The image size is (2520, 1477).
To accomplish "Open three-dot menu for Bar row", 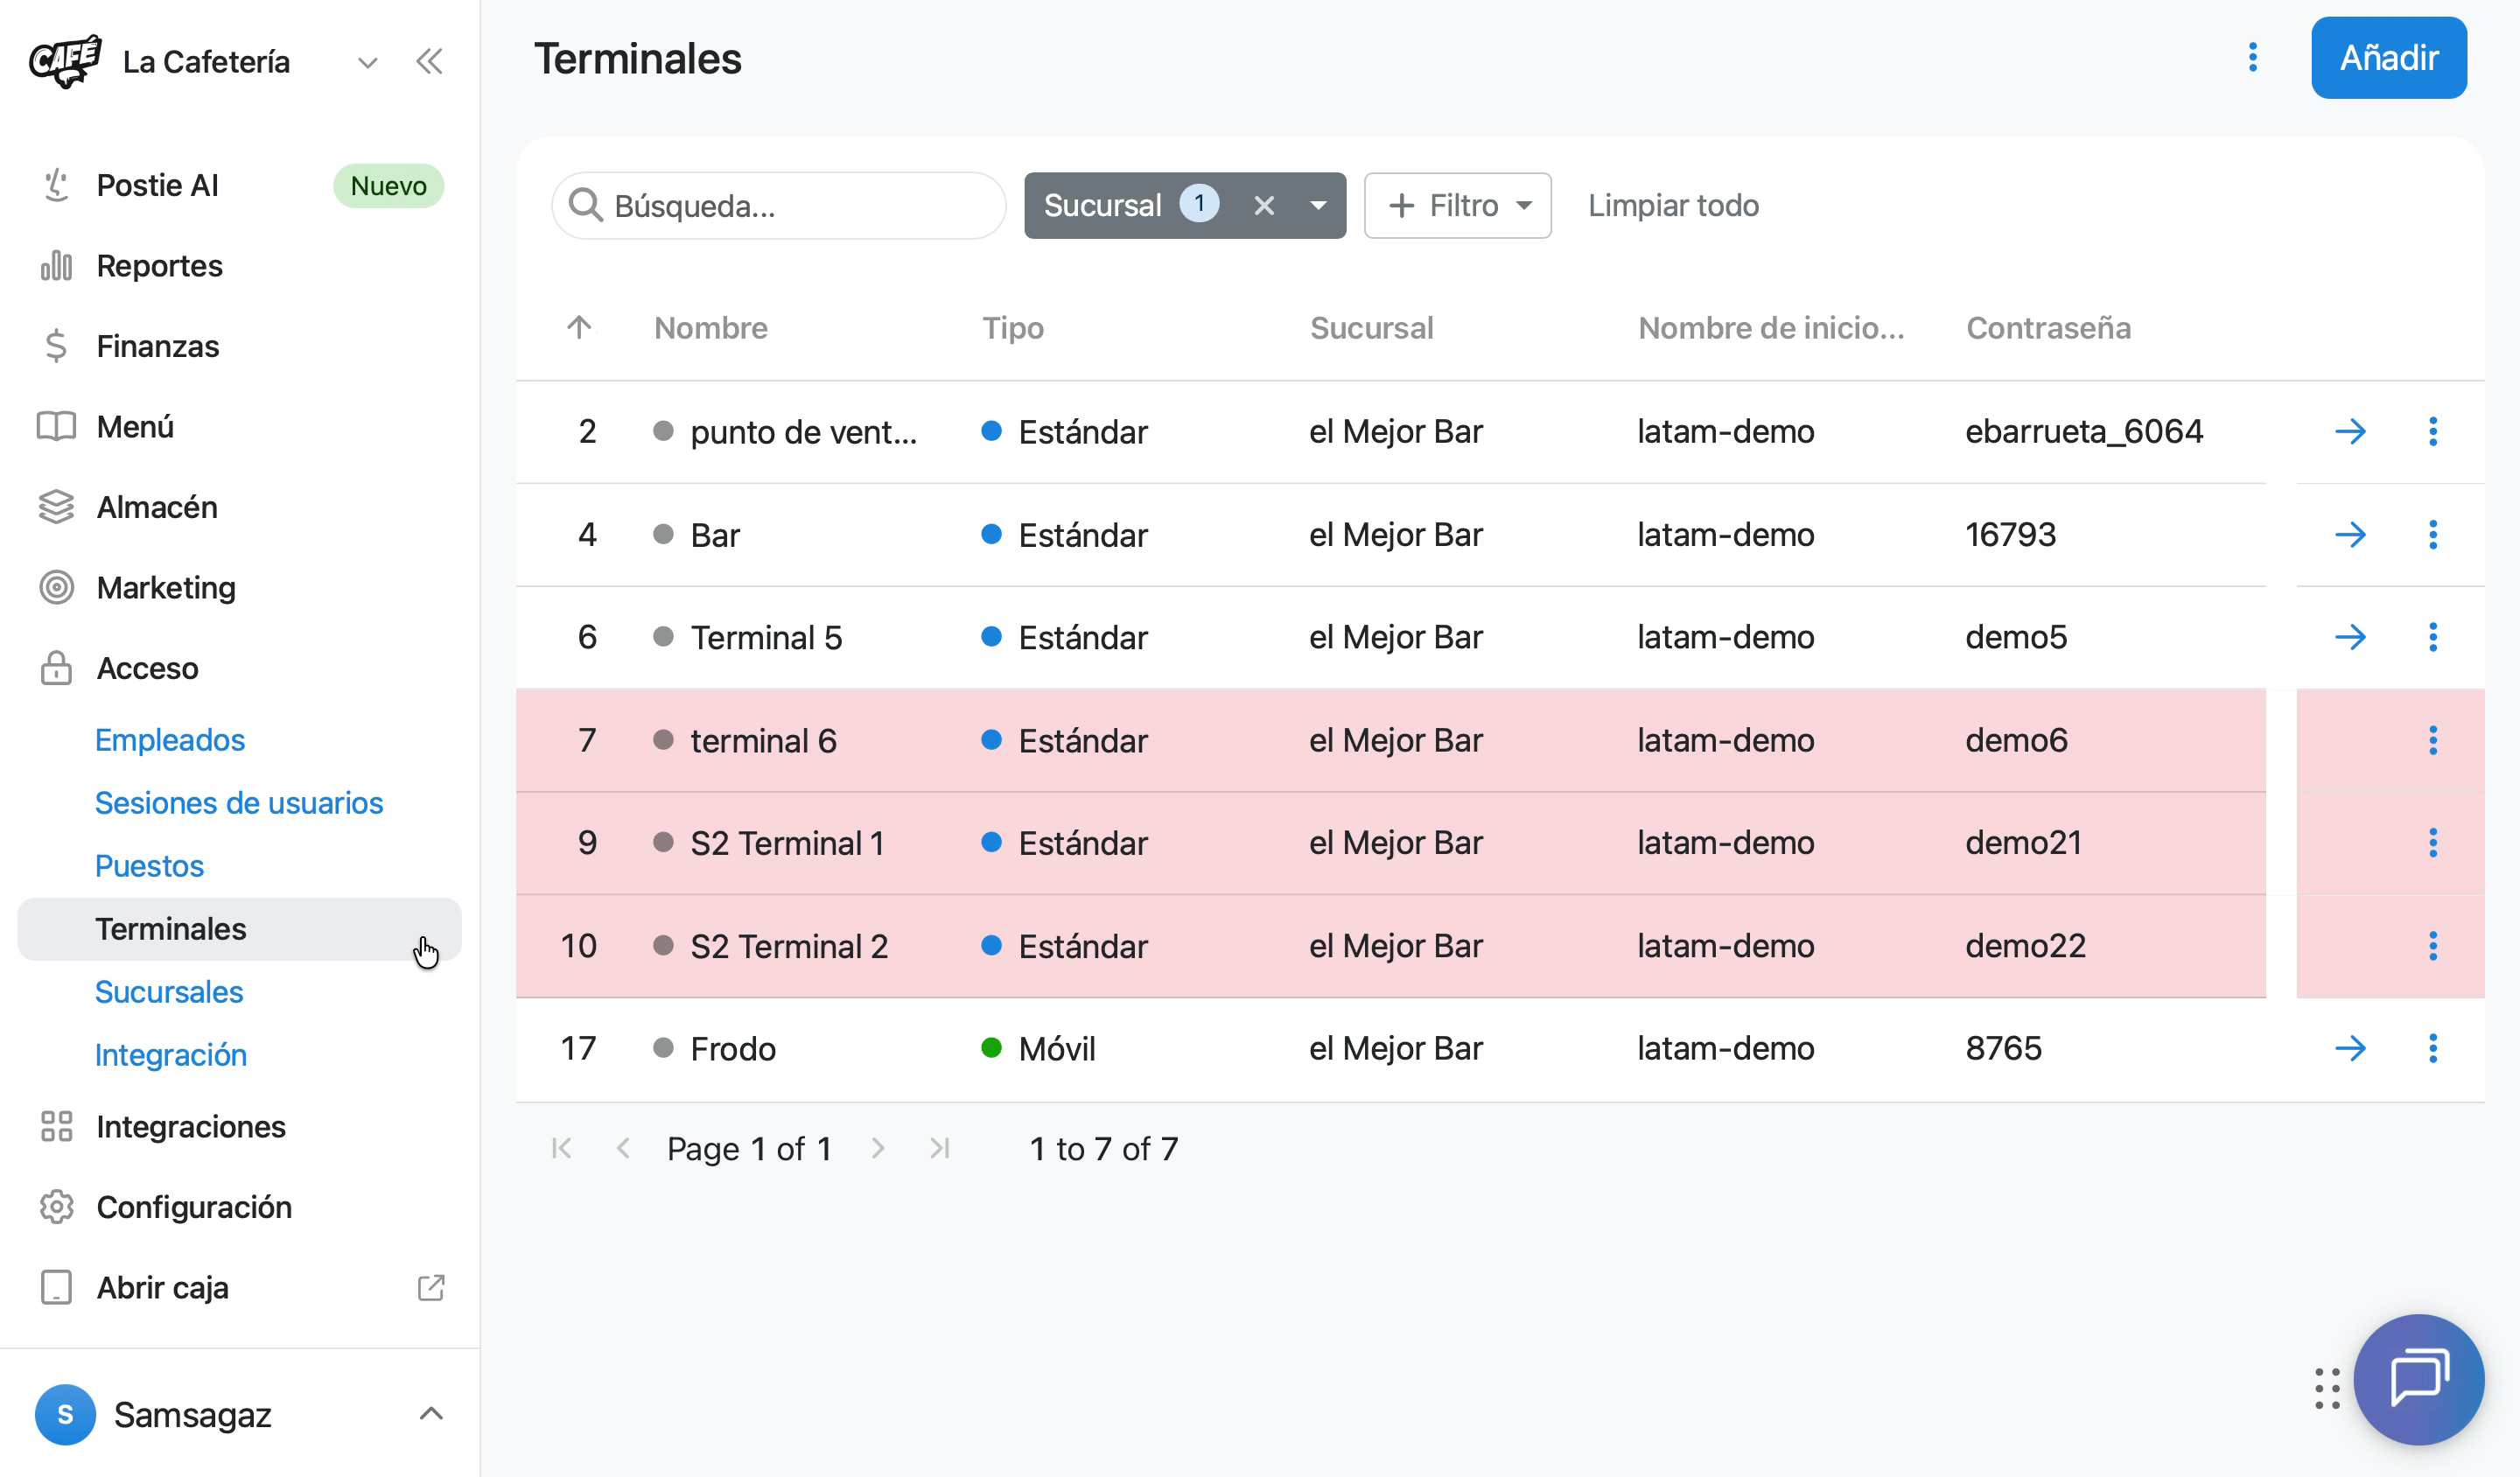I will point(2433,535).
